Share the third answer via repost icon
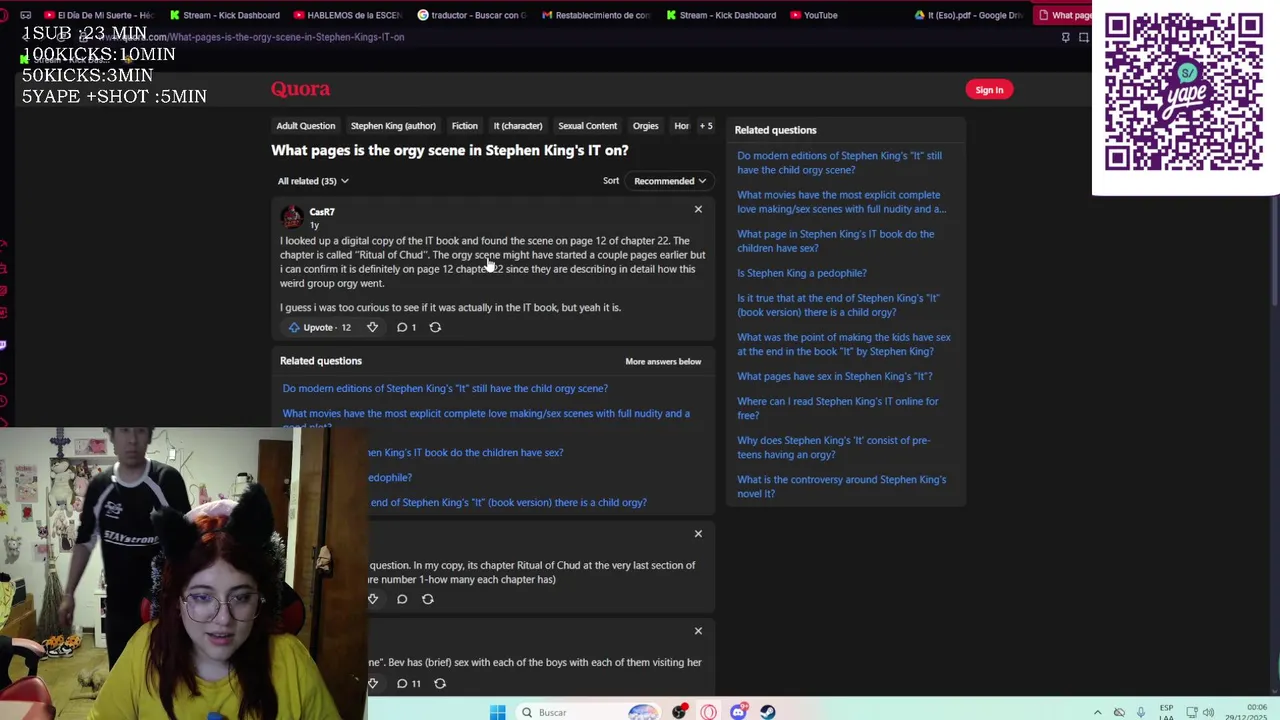The height and width of the screenshot is (720, 1280). click(x=440, y=684)
